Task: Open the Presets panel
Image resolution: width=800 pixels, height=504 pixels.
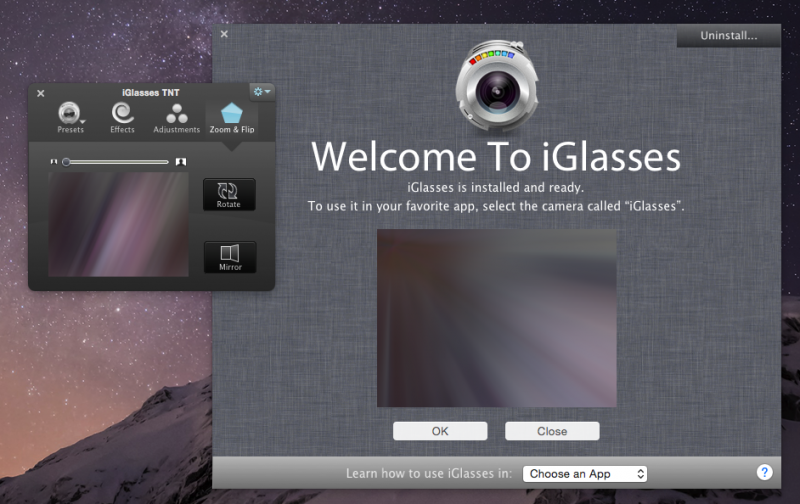Action: (x=70, y=117)
